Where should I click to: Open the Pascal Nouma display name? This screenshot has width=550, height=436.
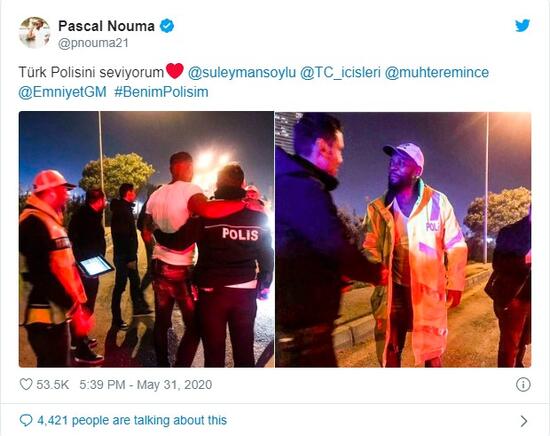(x=106, y=26)
